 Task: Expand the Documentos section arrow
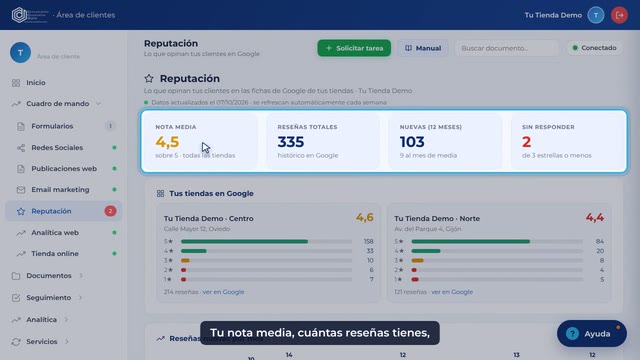tap(81, 276)
